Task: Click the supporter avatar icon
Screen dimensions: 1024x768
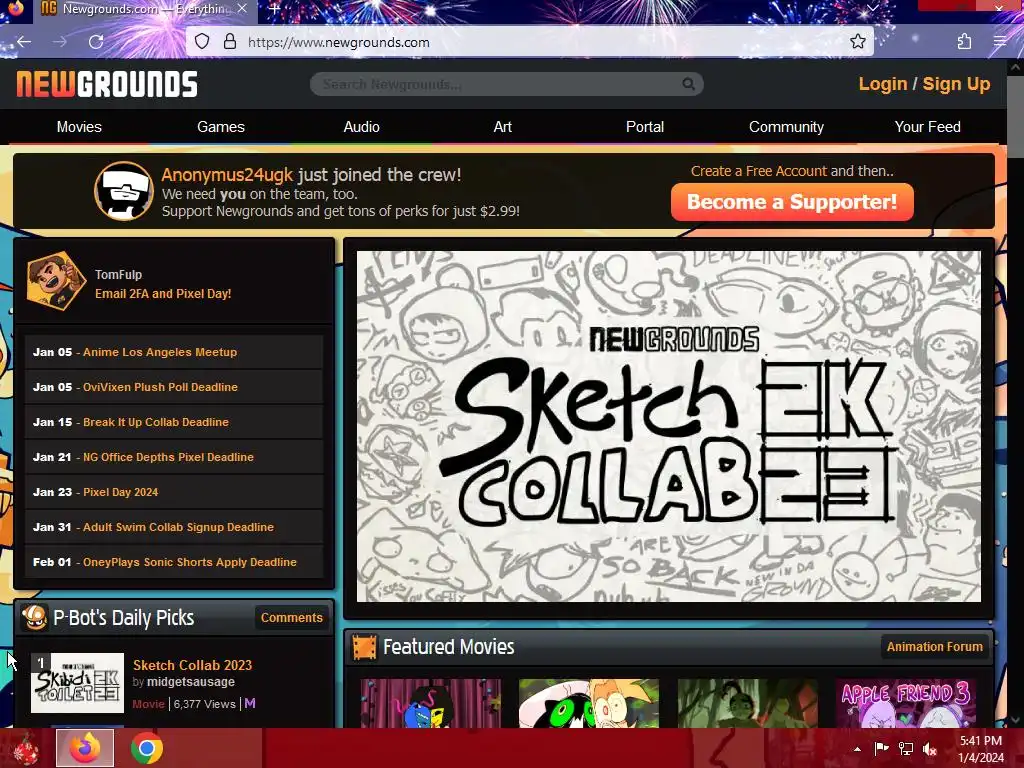Action: coord(123,191)
